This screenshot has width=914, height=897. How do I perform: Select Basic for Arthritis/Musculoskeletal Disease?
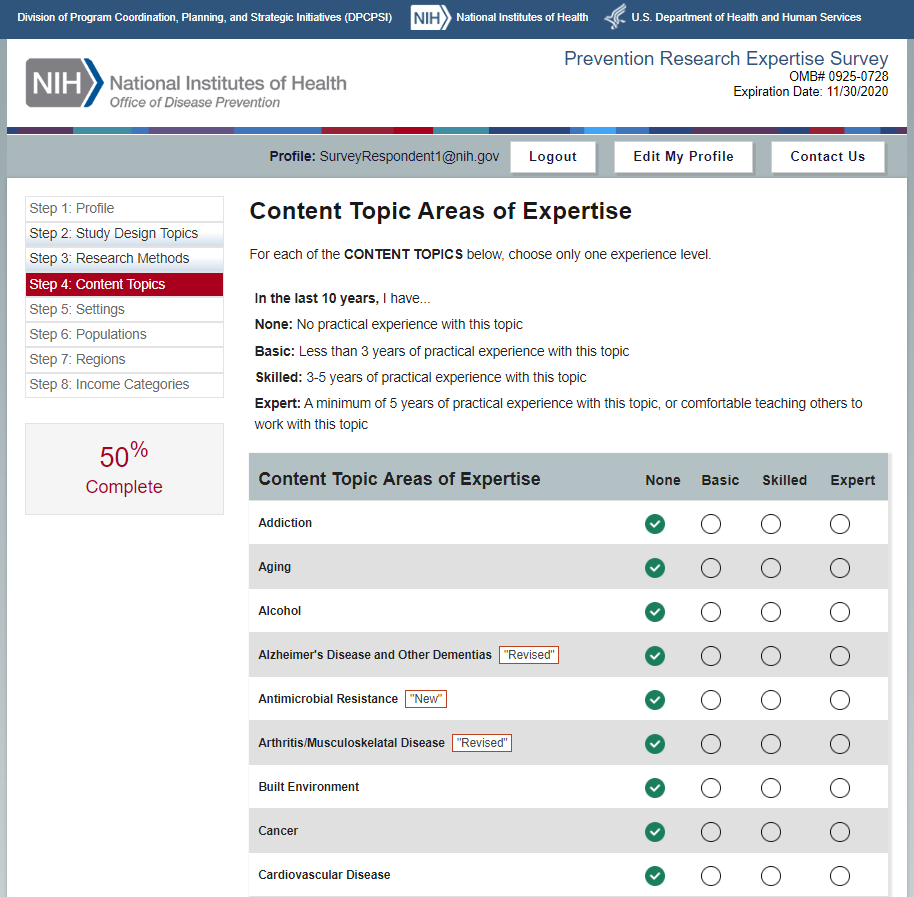point(711,744)
